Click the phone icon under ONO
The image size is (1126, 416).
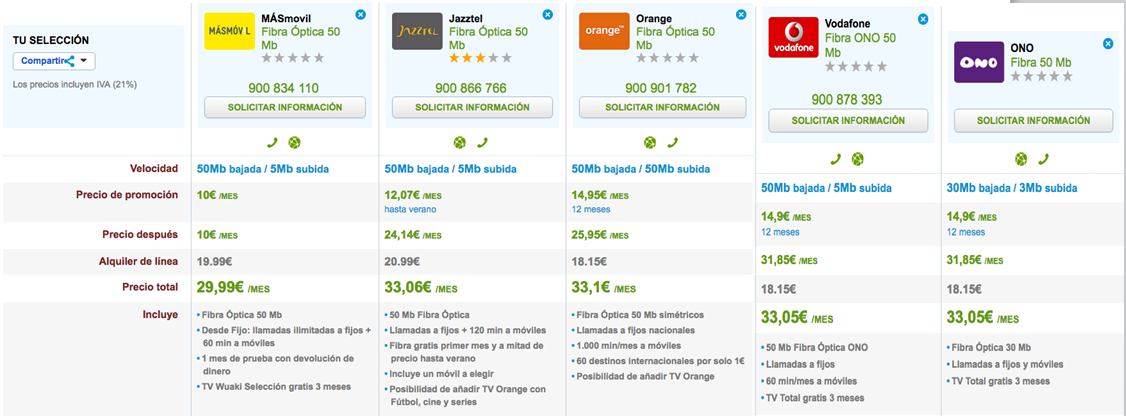(1043, 159)
